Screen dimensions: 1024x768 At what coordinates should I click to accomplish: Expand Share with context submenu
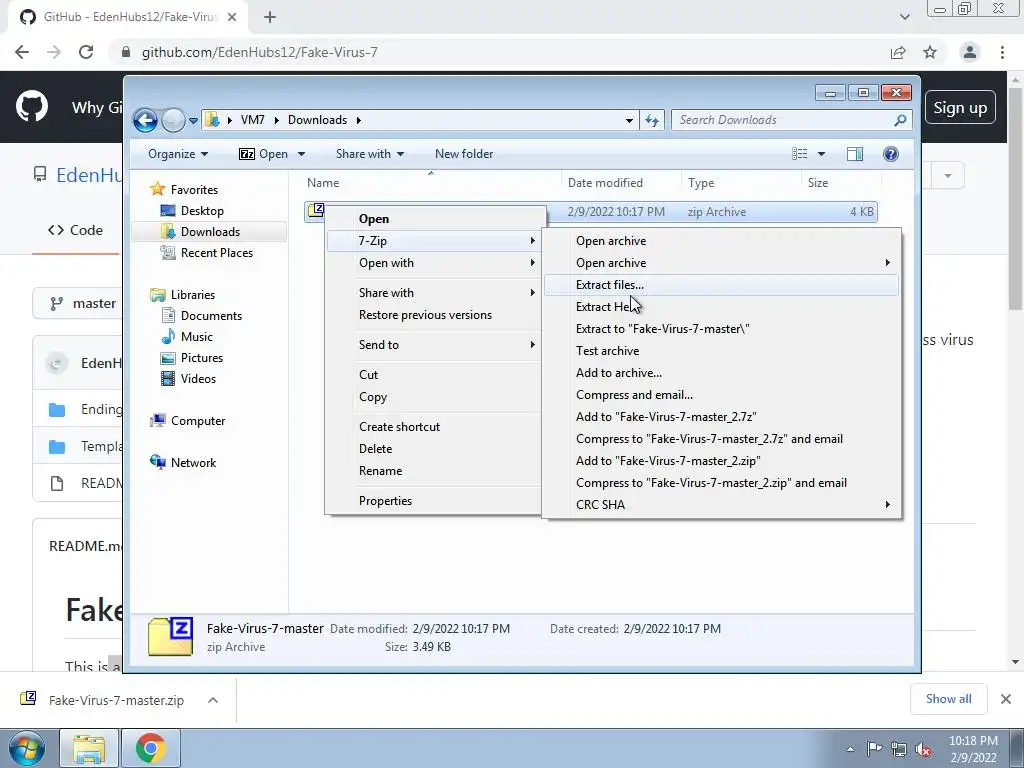434,293
